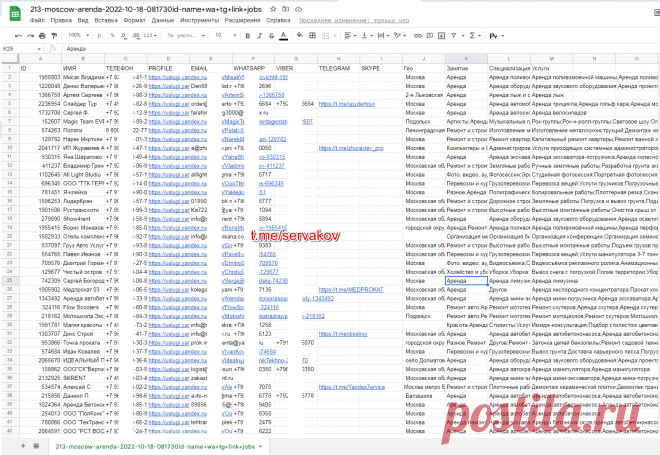Image resolution: width=660 pixels, height=455 pixels.
Task: Open the number format 123 dropdown
Action: coord(150,36)
